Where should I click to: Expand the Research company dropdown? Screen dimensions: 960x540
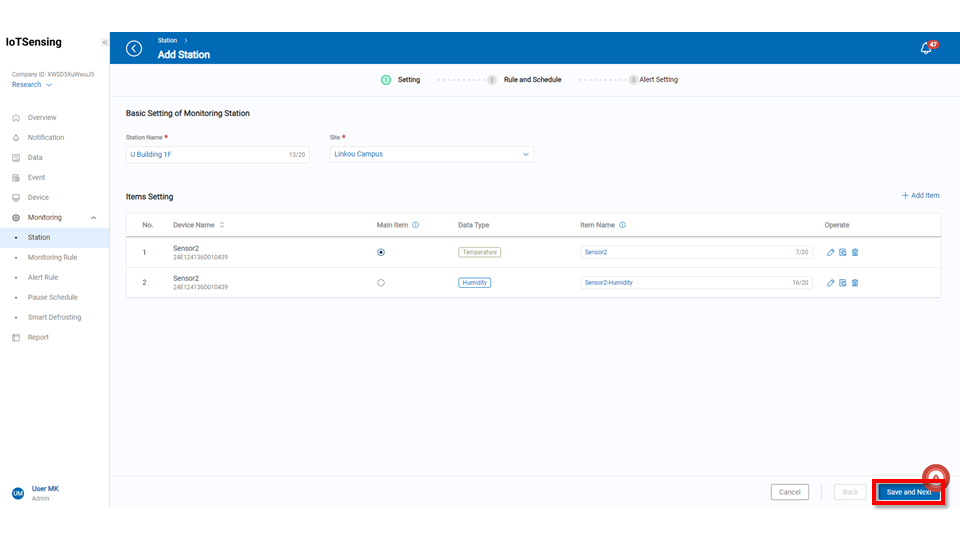(x=32, y=85)
